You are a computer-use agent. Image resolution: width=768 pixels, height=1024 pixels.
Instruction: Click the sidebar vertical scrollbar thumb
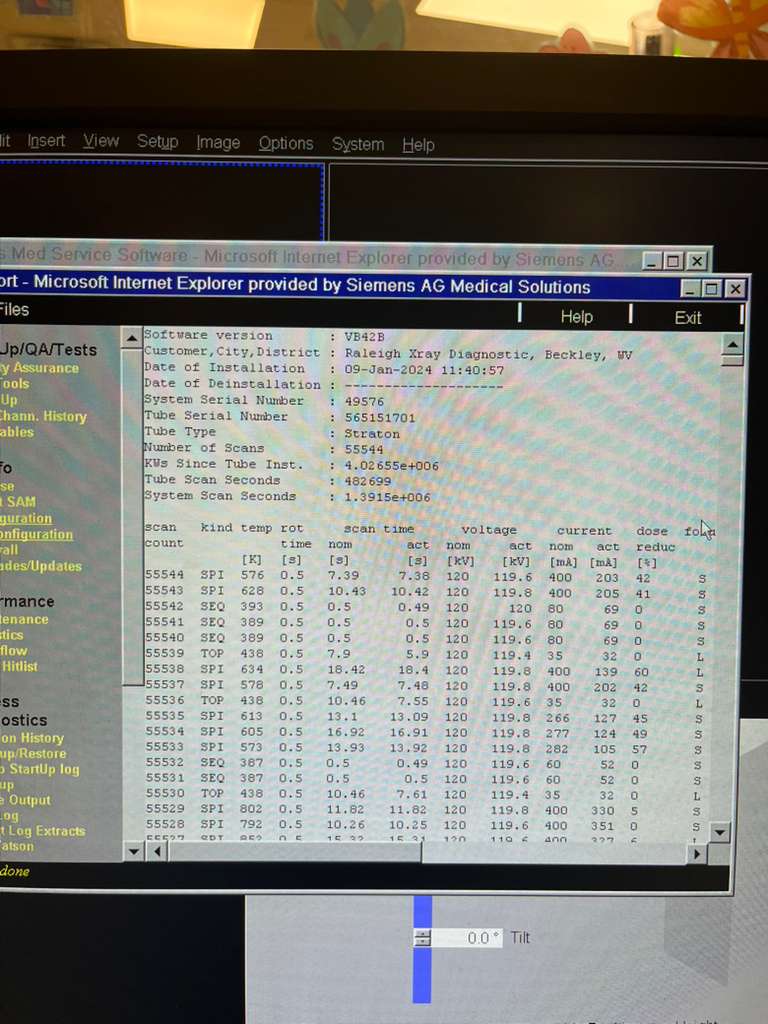[x=132, y=516]
